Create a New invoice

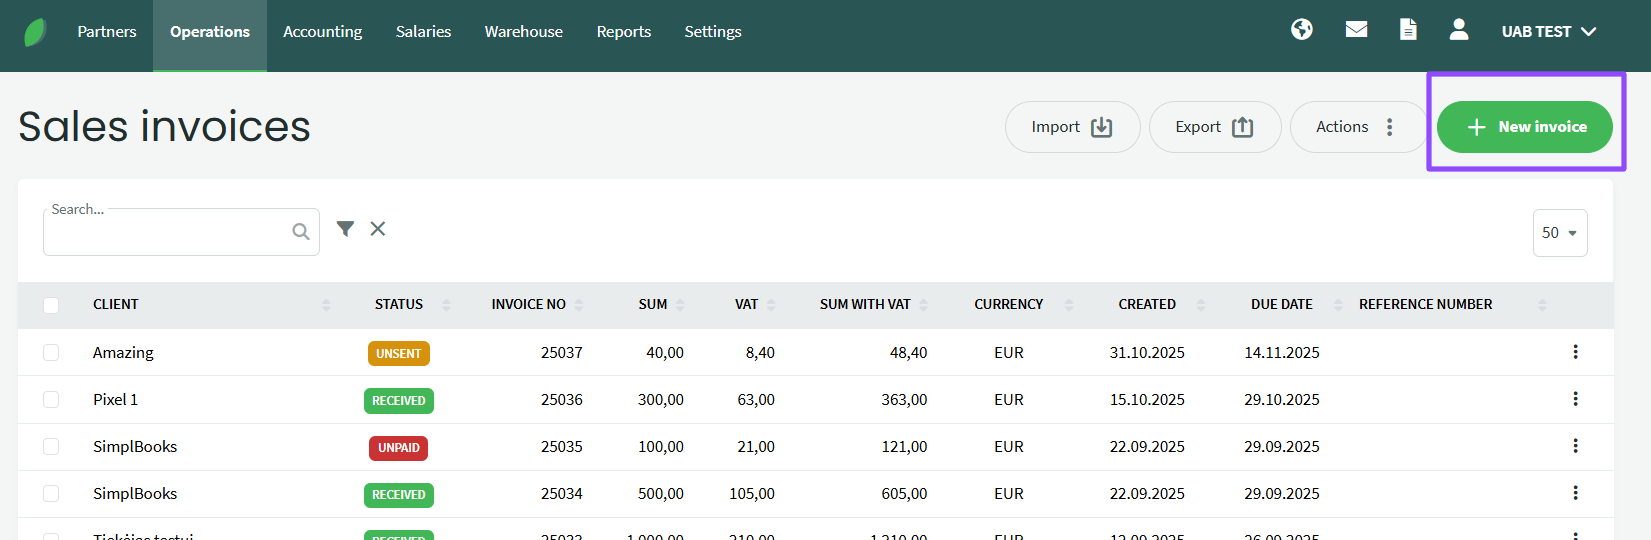[x=1525, y=127]
